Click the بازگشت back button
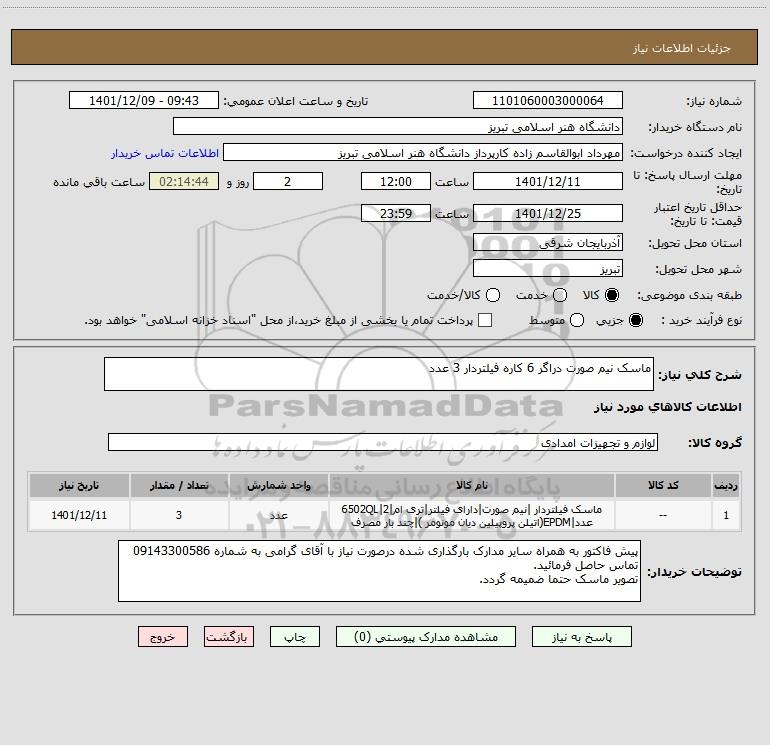 coord(229,637)
